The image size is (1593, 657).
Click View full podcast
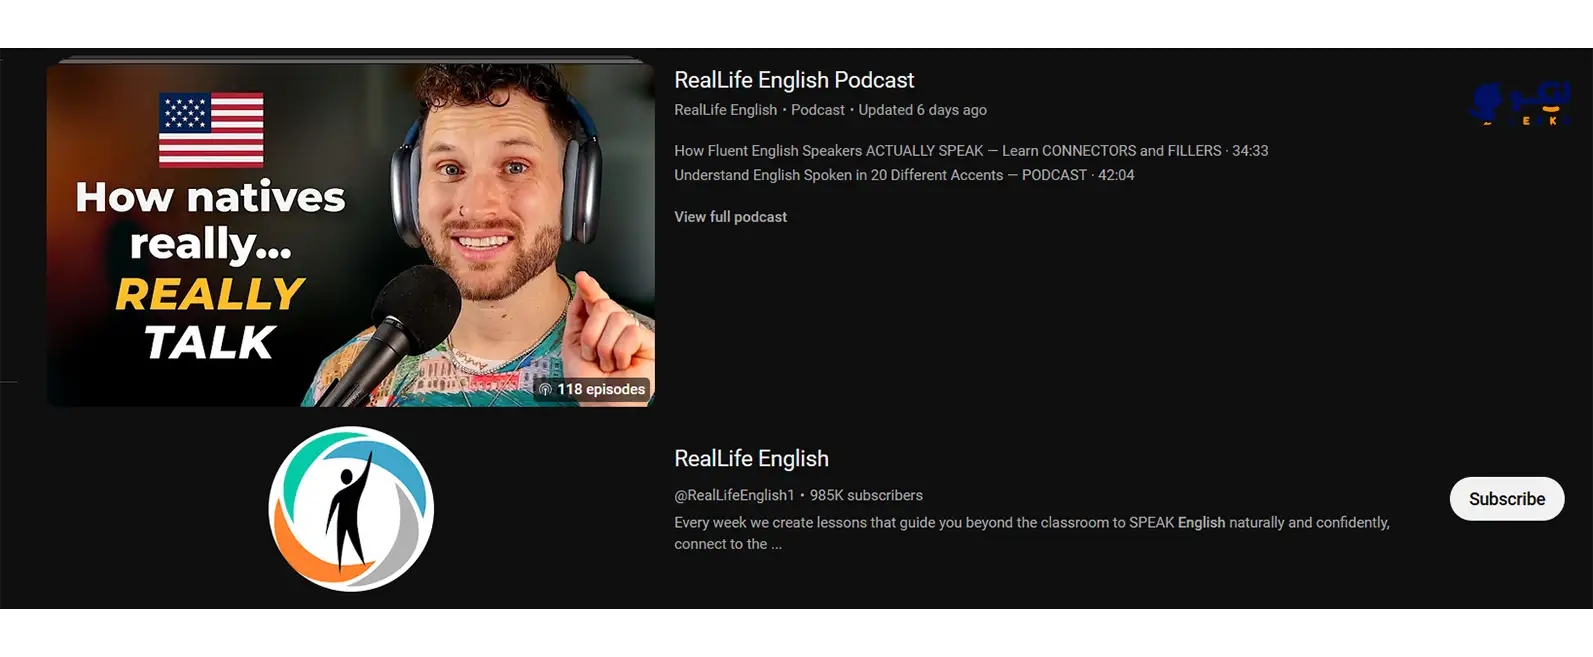tap(730, 217)
